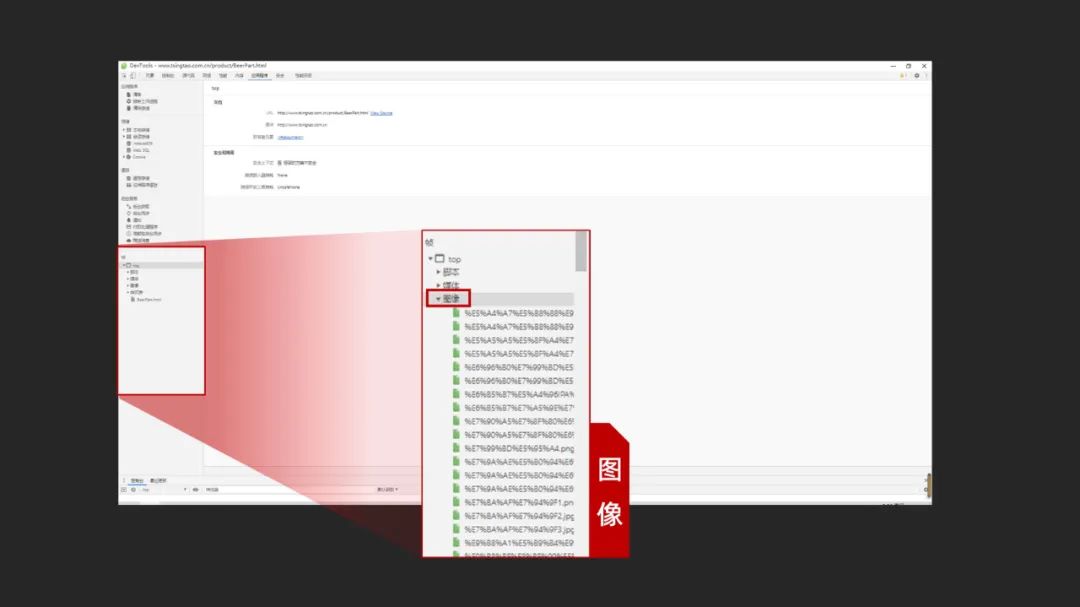Select 脚本 under the top frame
Image resolution: width=1080 pixels, height=607 pixels.
(134, 272)
